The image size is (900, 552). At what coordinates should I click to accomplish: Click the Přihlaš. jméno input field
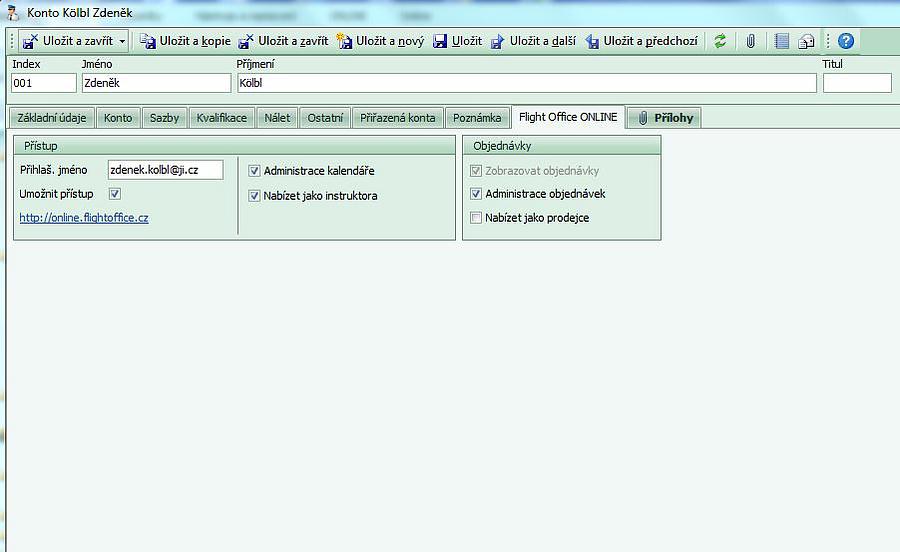tap(165, 171)
